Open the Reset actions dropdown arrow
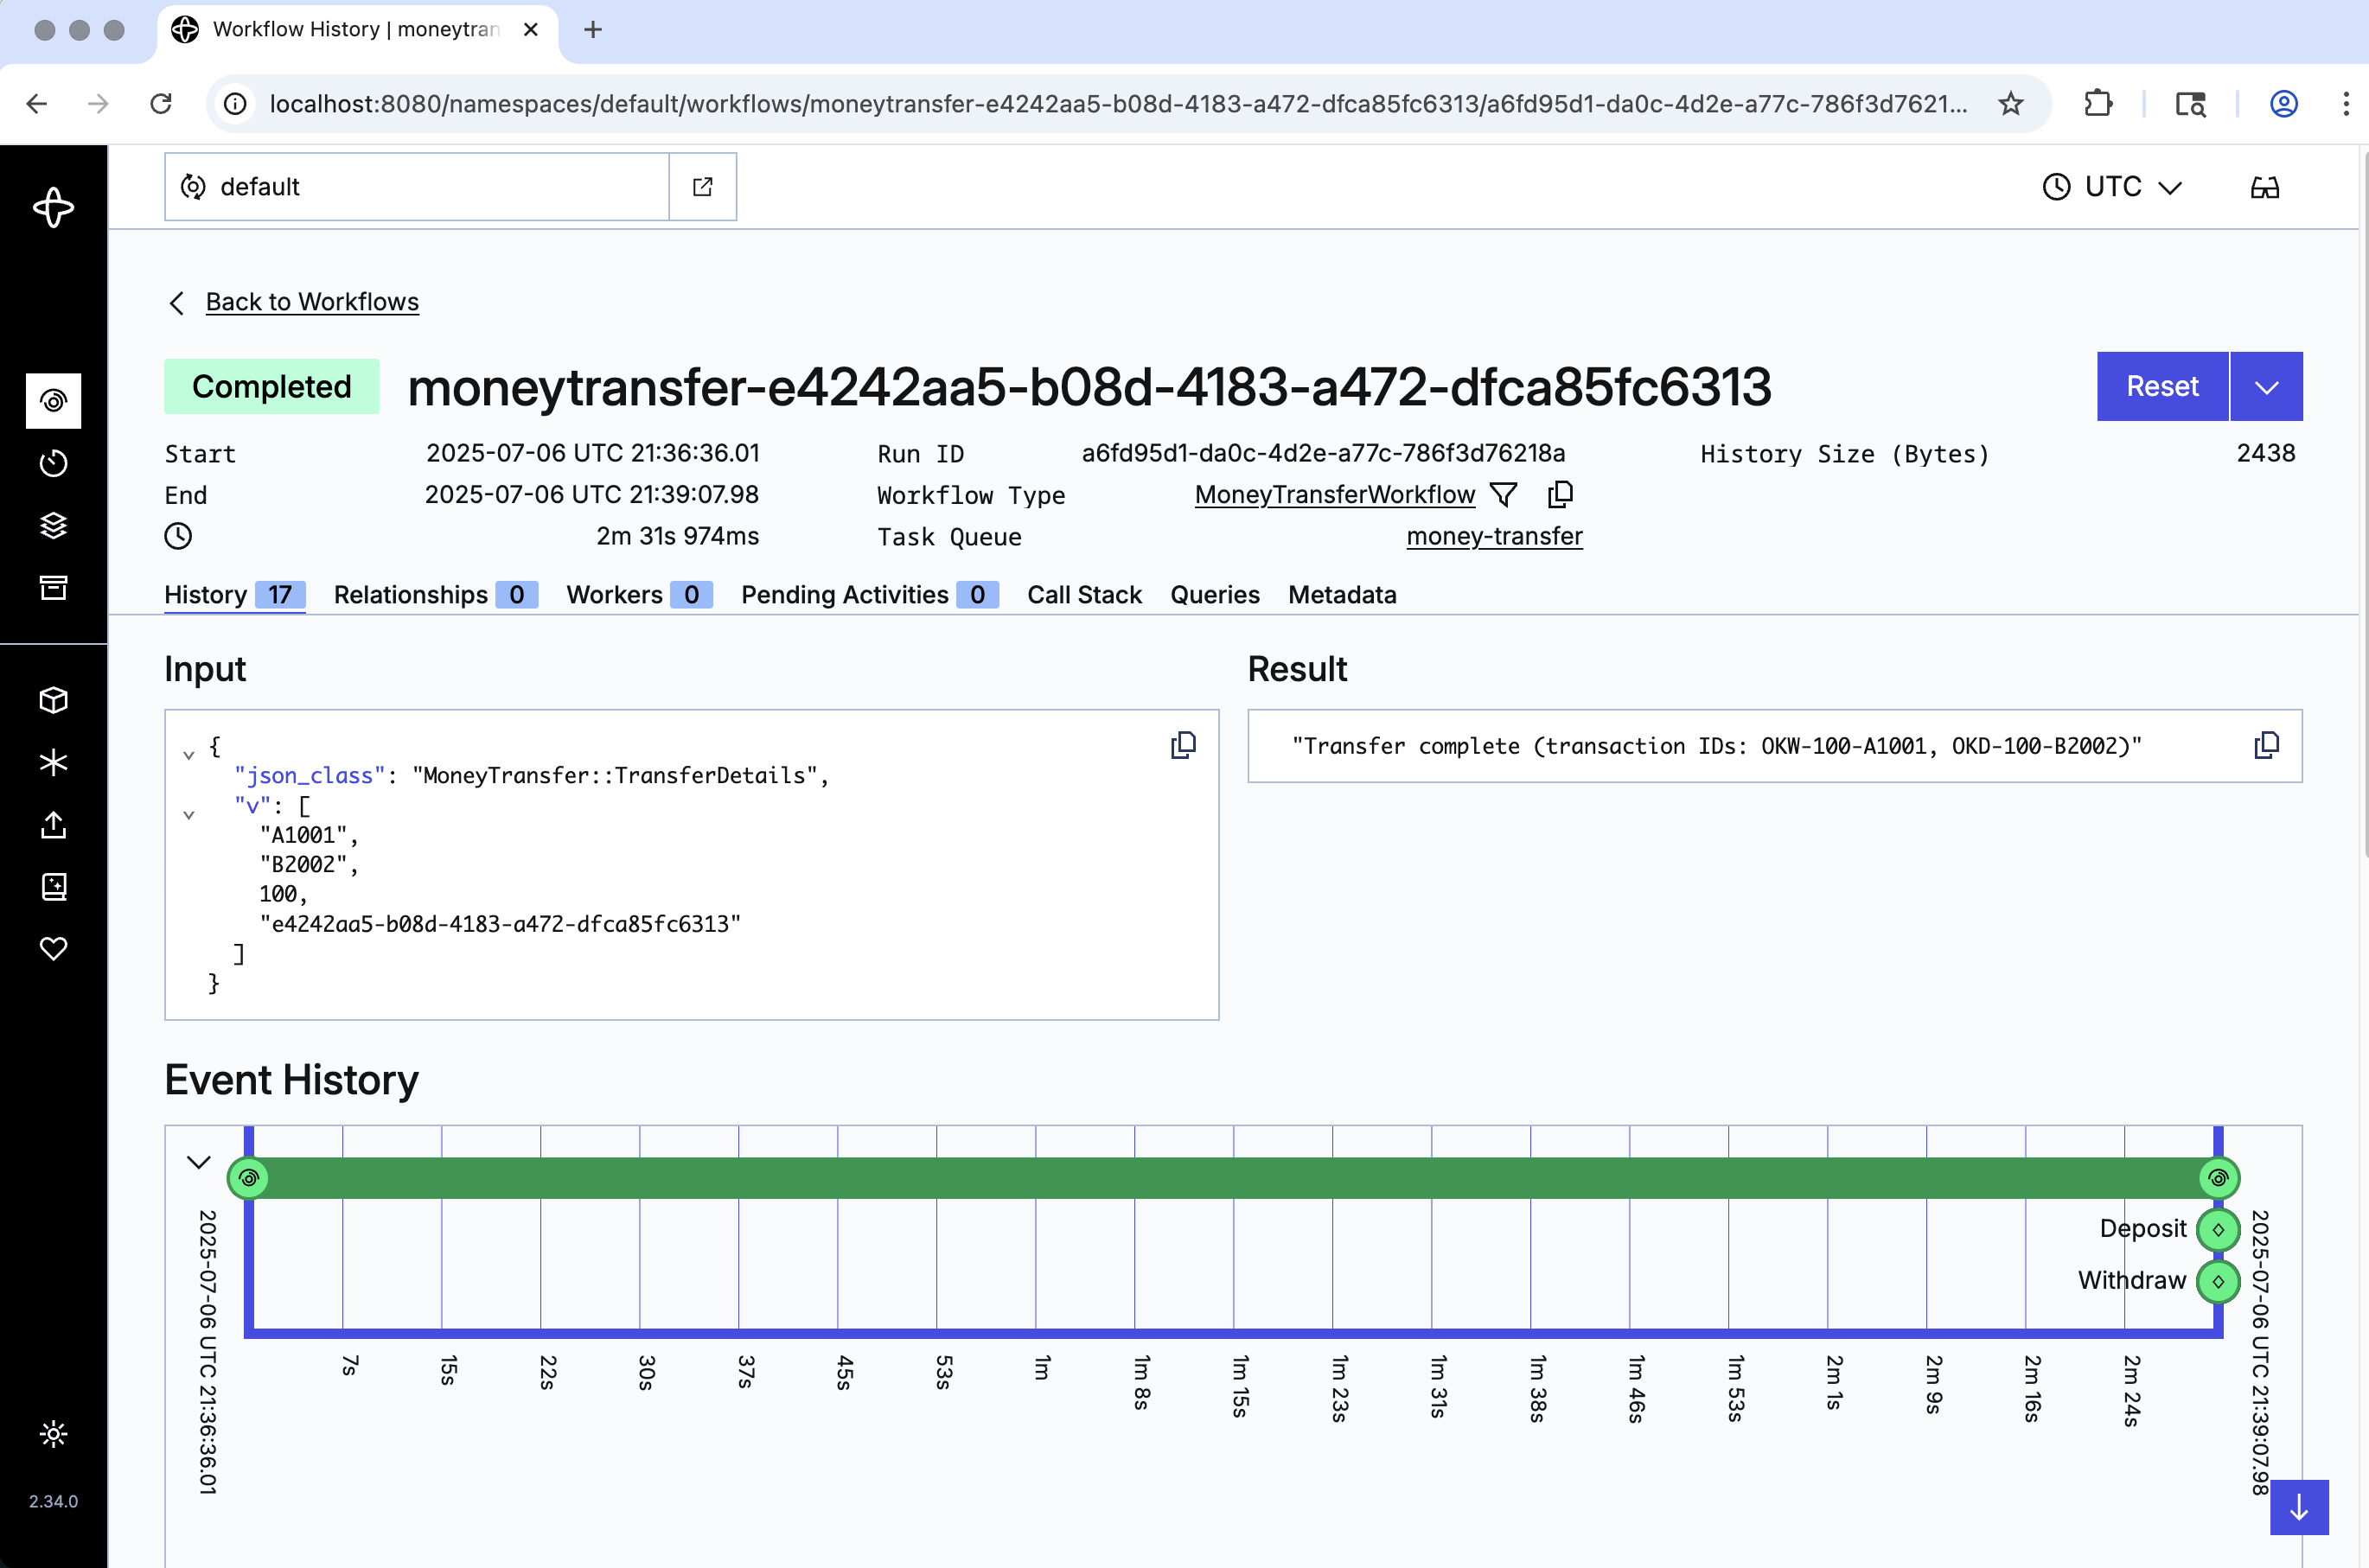 point(2267,386)
